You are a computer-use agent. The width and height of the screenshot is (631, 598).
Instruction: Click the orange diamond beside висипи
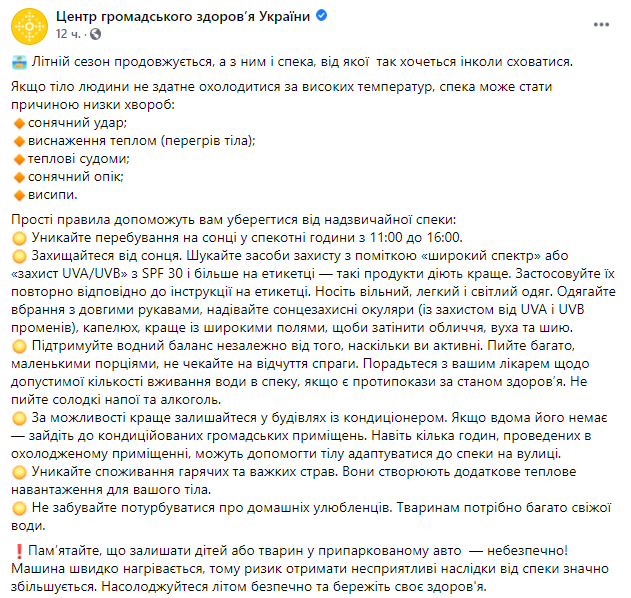pos(20,195)
